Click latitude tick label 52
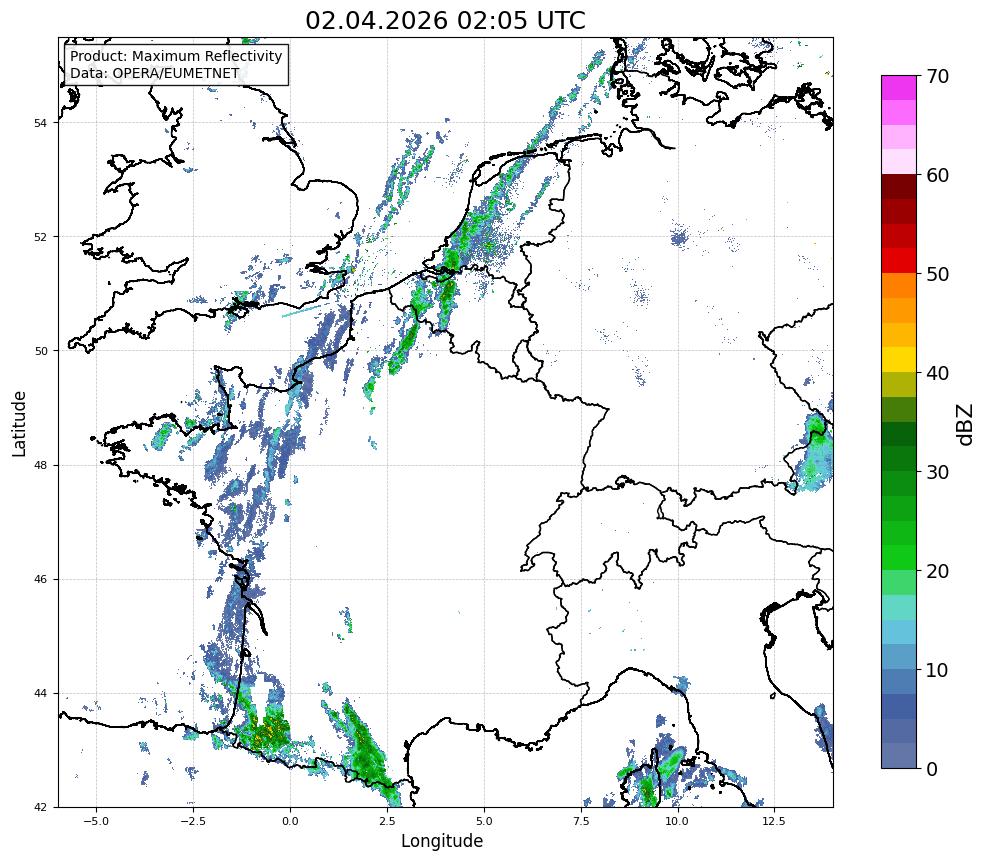 point(40,237)
